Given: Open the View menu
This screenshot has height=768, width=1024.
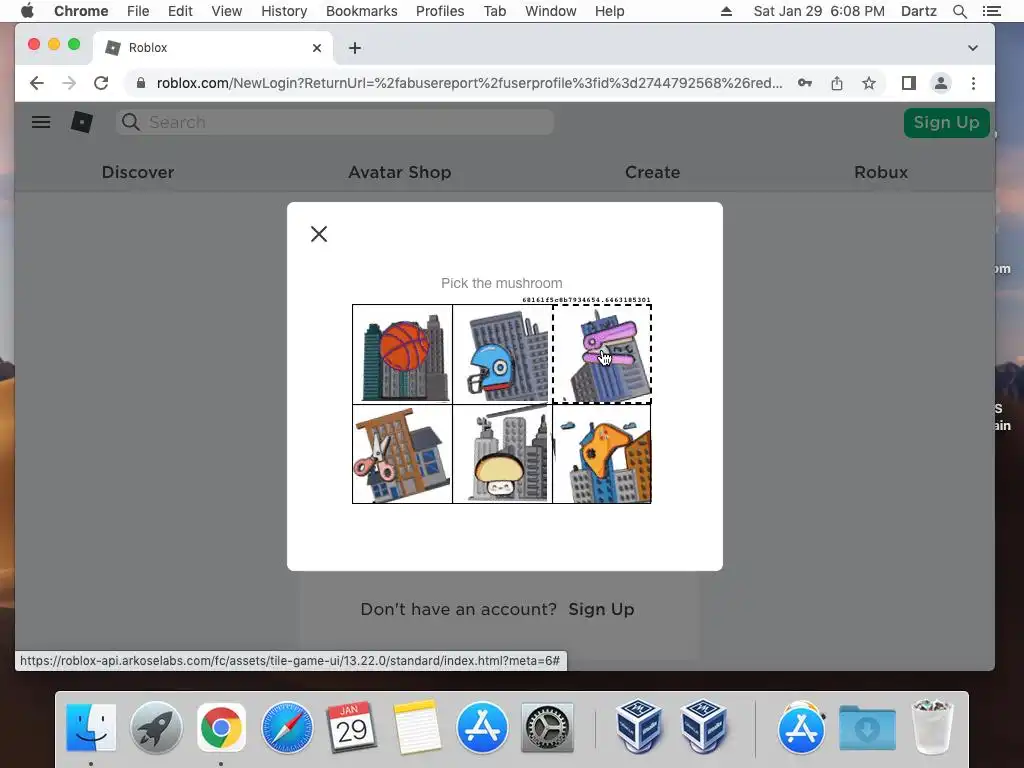Looking at the screenshot, I should 227,11.
